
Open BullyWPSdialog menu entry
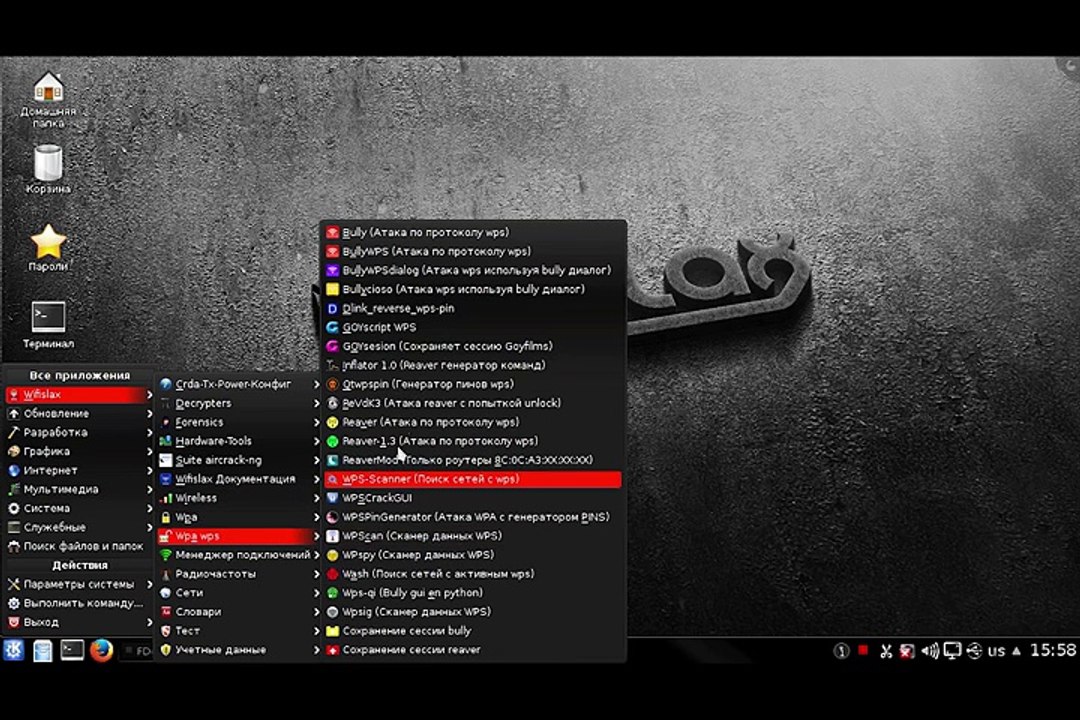473,270
